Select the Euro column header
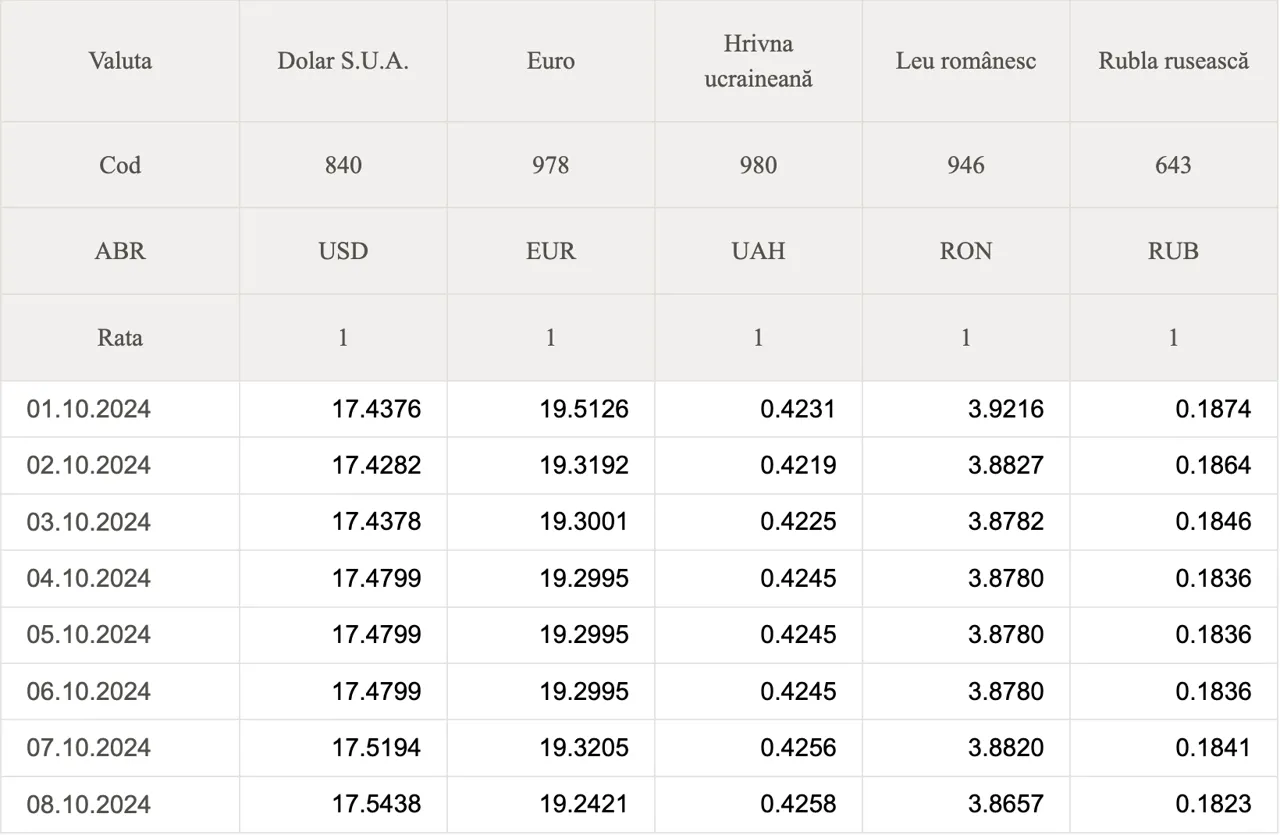The width and height of the screenshot is (1280, 835). coord(551,61)
